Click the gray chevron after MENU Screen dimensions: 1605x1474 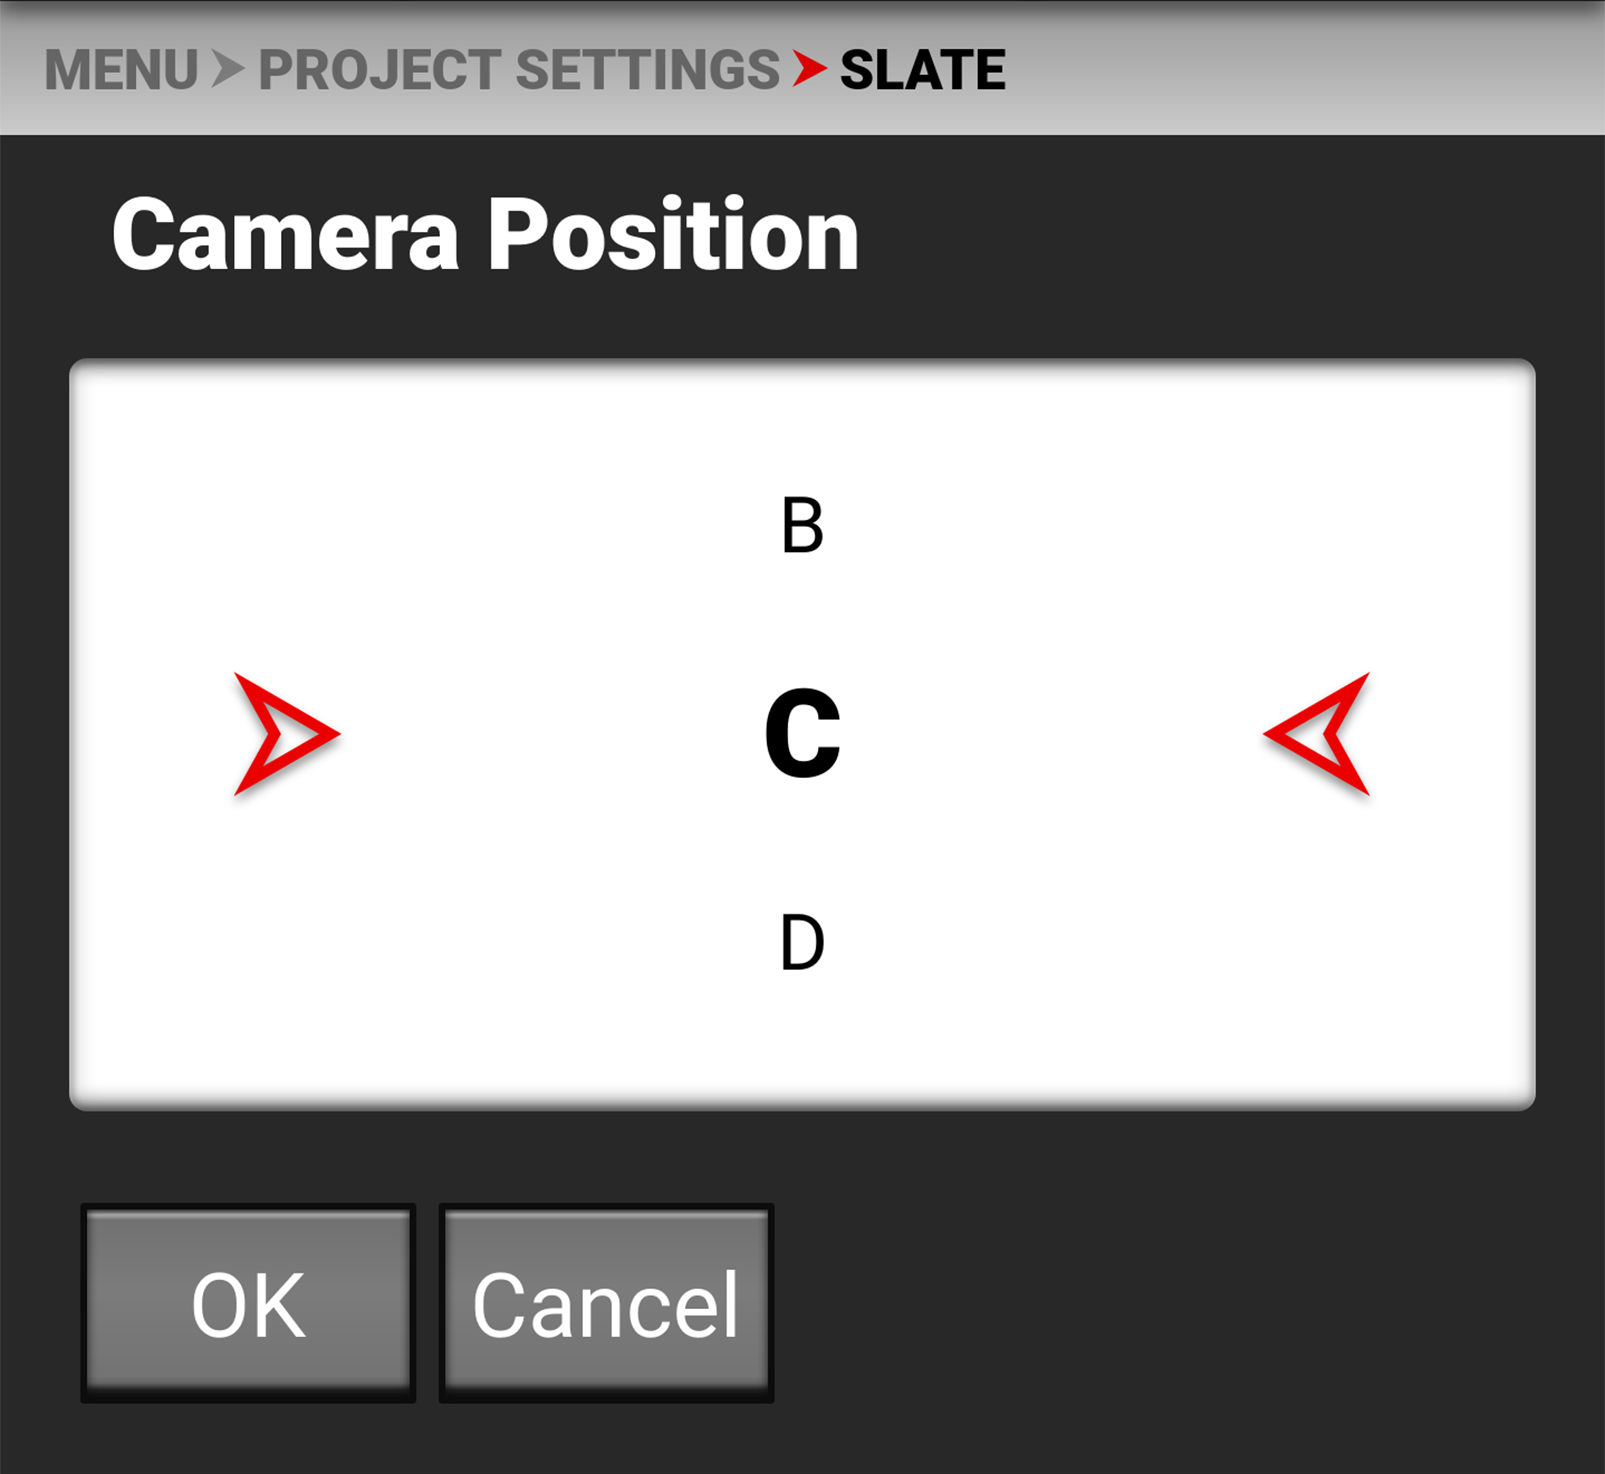(x=228, y=69)
